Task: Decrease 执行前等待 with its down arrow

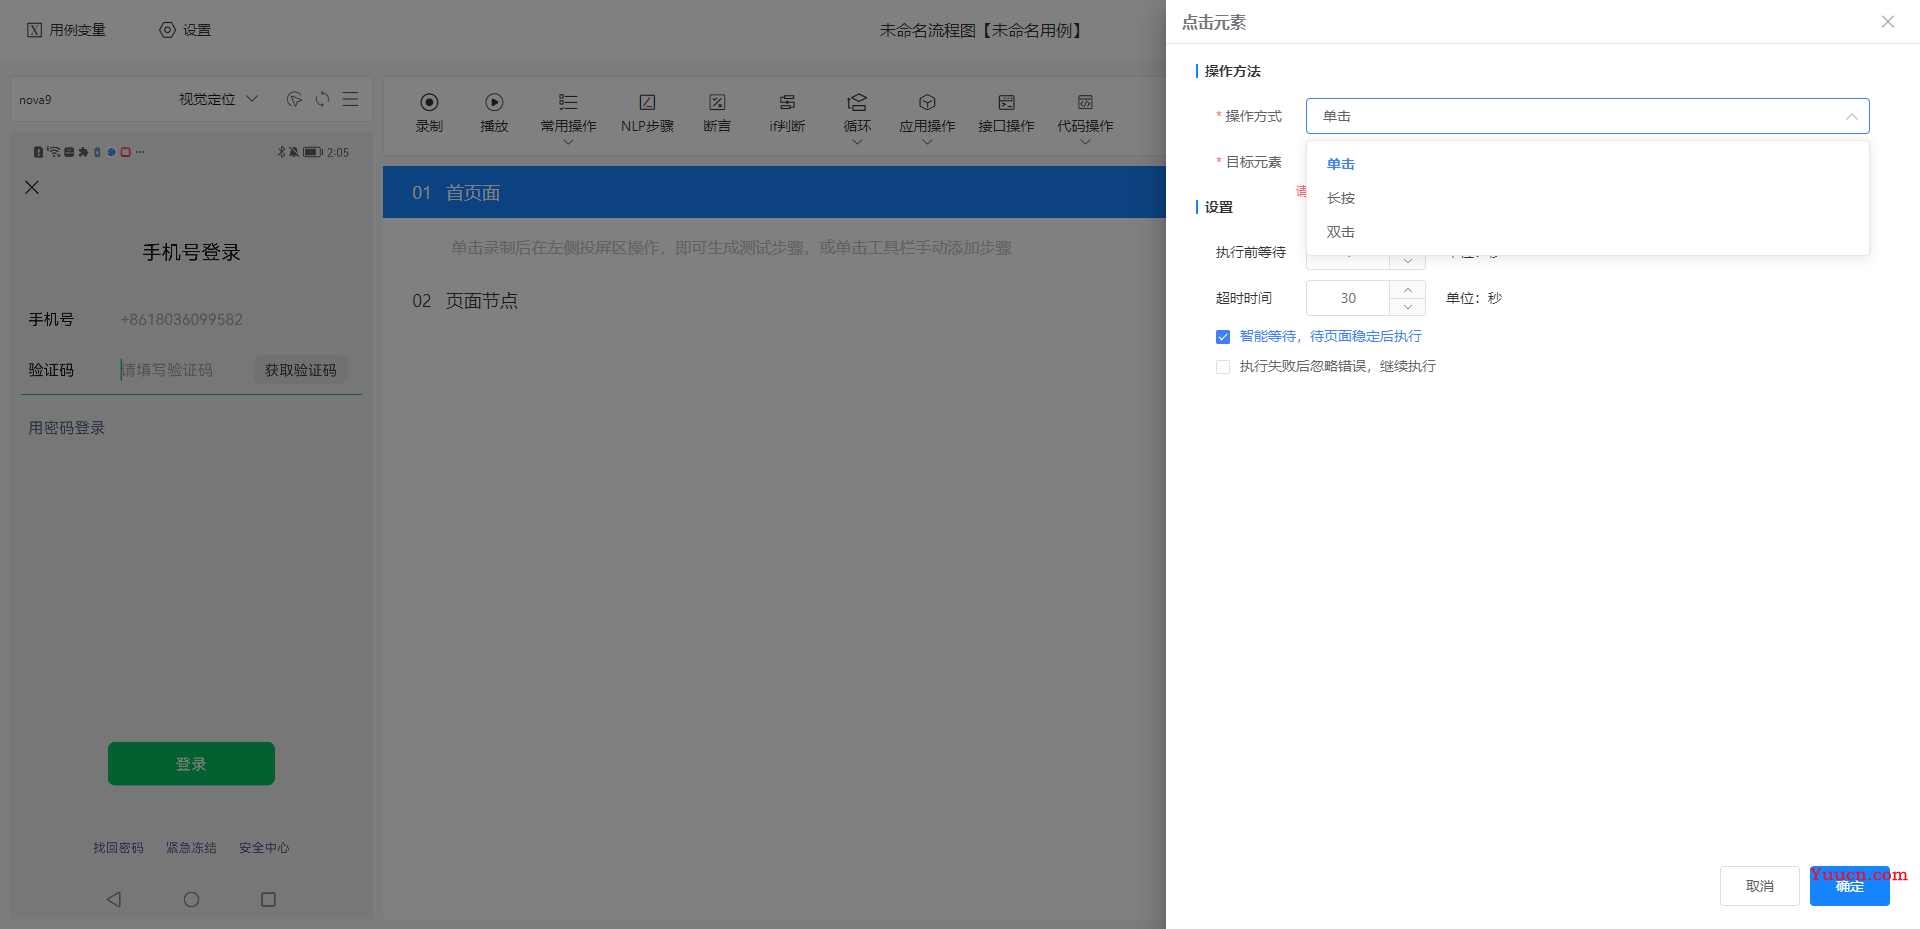Action: [1407, 261]
